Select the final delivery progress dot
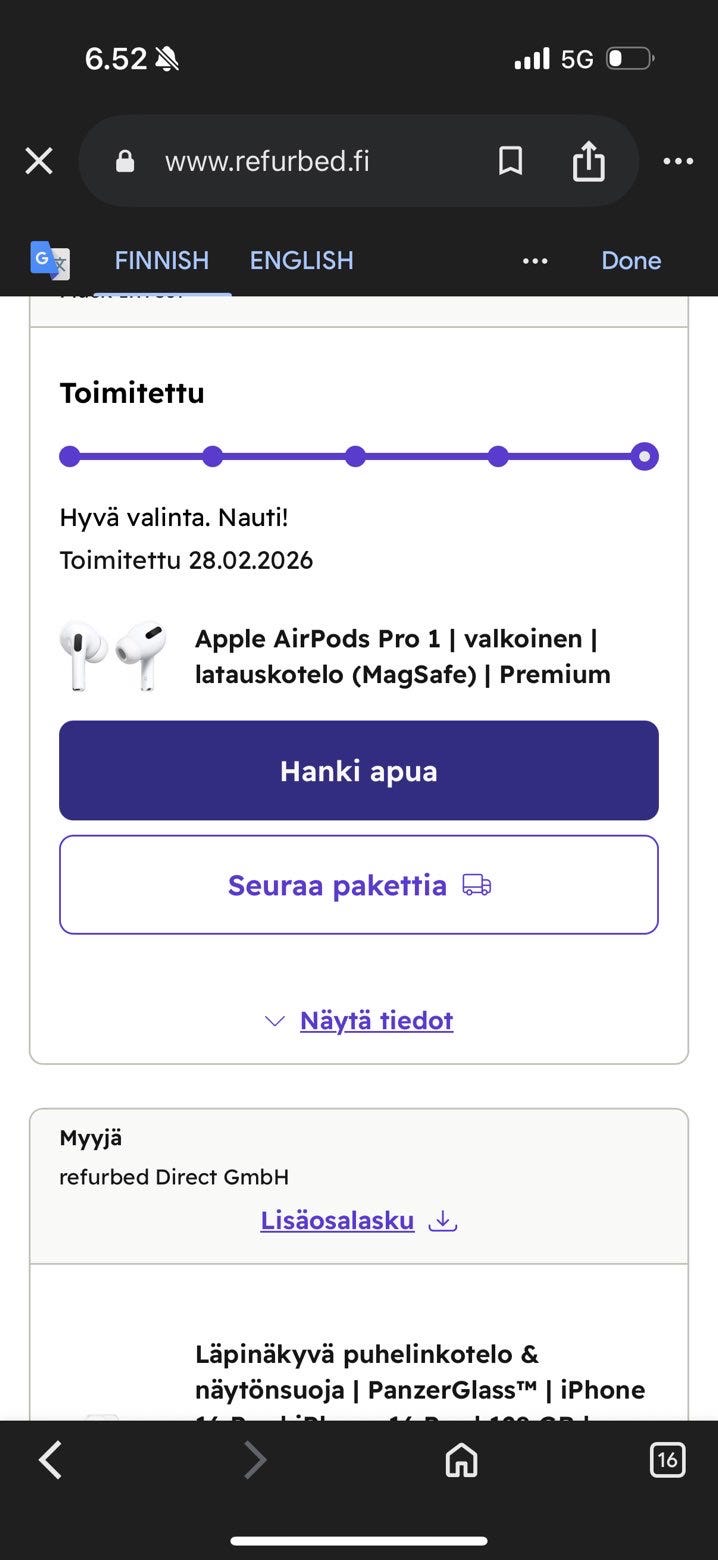This screenshot has height=1560, width=718. coord(645,456)
